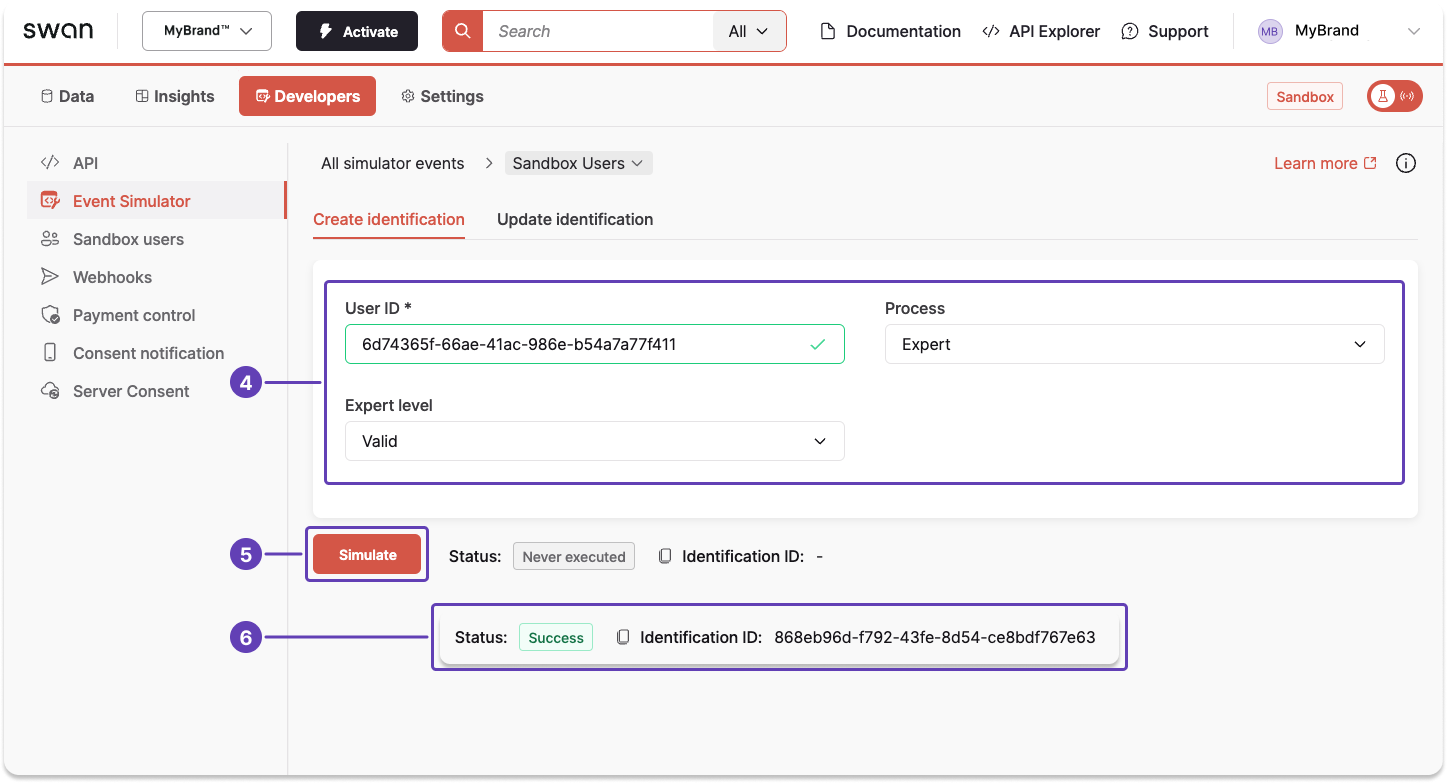This screenshot has width=1447, height=783.
Task: Open the Expert level dropdown showing Valid
Action: coord(594,441)
